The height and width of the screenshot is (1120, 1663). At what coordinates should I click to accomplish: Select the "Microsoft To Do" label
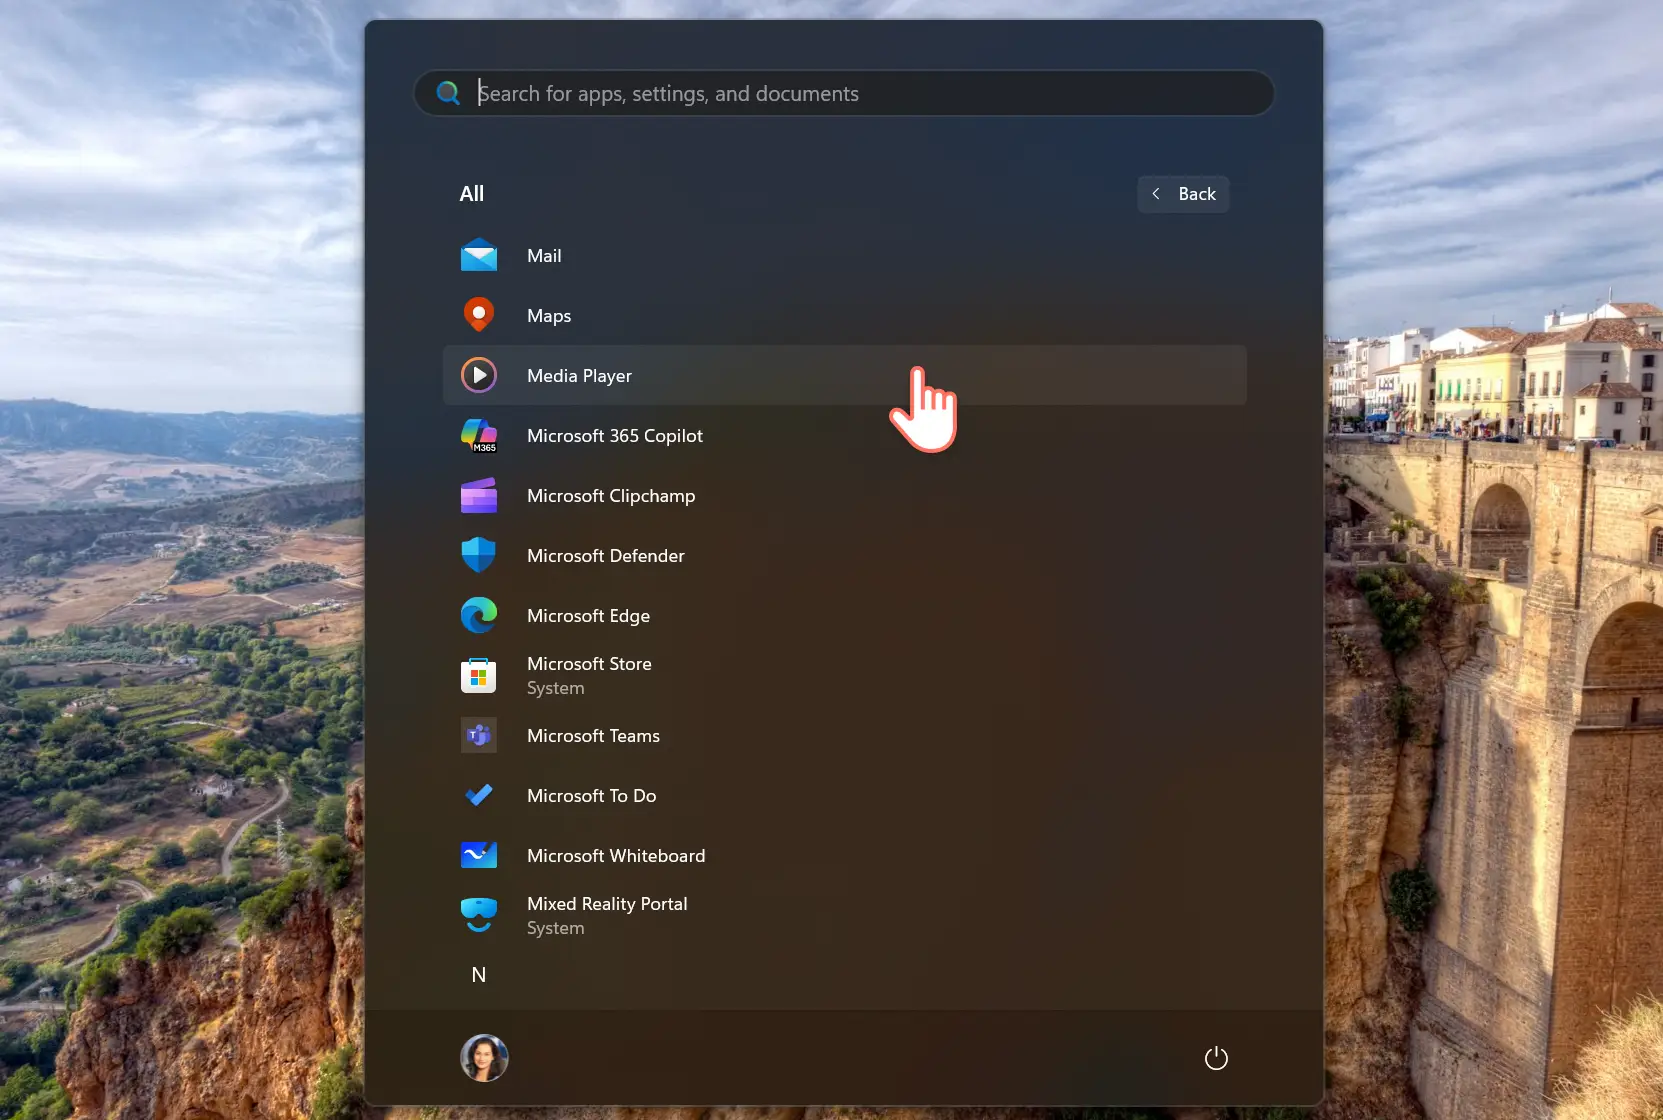(x=591, y=796)
